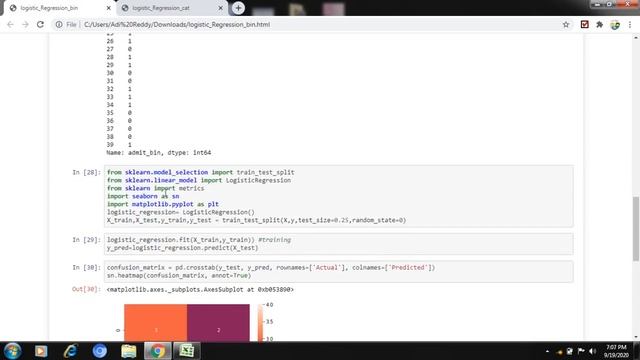Screen dimensions: 640x360
Task: Click the logistic_regression.fit code line
Action: tap(199, 240)
